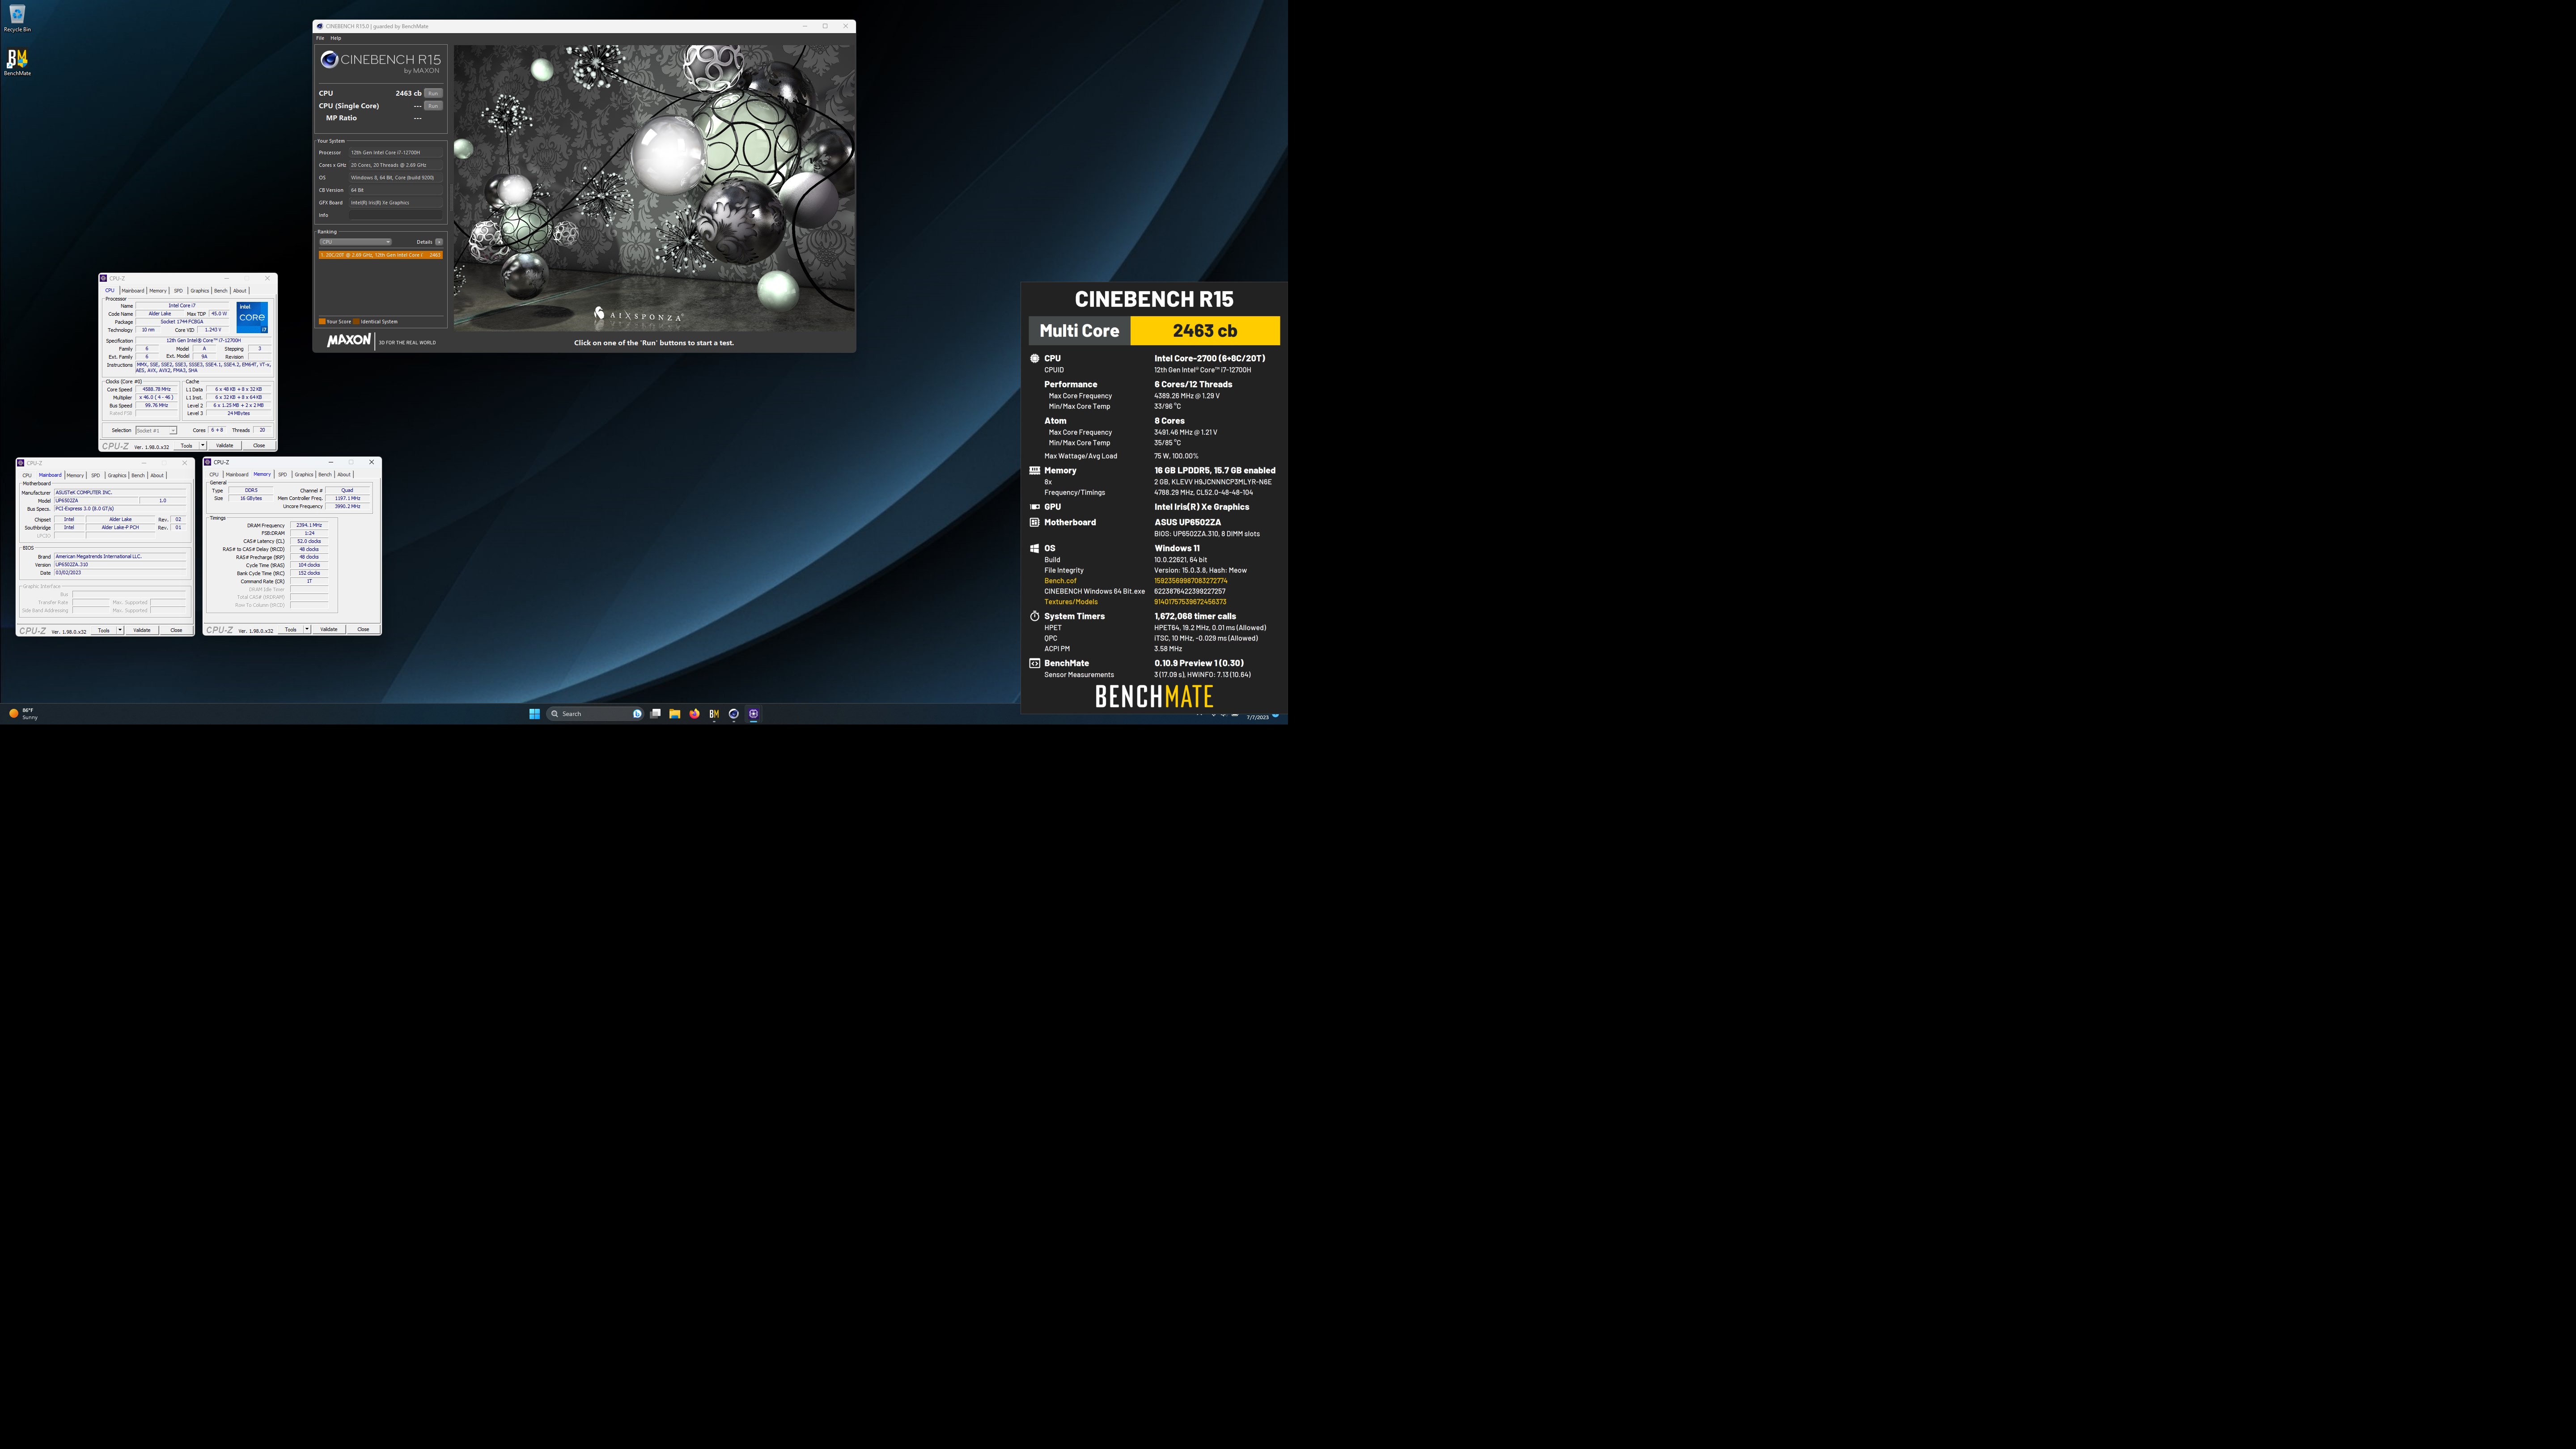Screen dimensions: 2576x1449
Task: Switch to BenchMate in the taskbar
Action: pos(714,714)
